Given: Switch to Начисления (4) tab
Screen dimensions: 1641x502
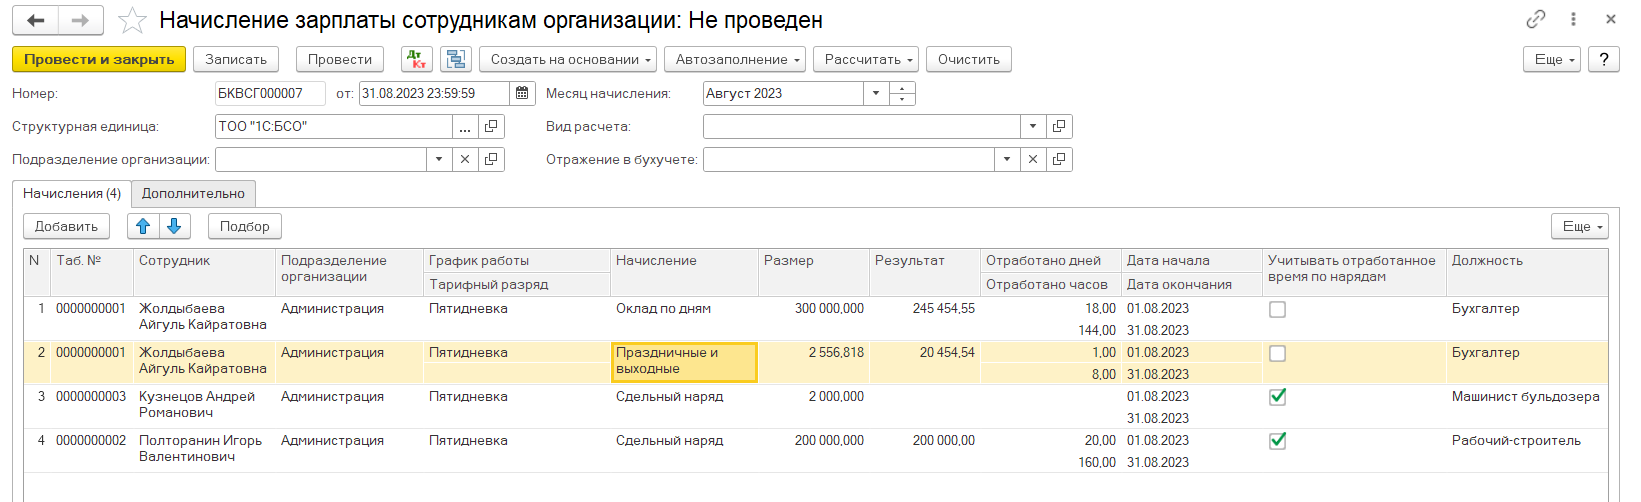Looking at the screenshot, I should pyautogui.click(x=72, y=194).
